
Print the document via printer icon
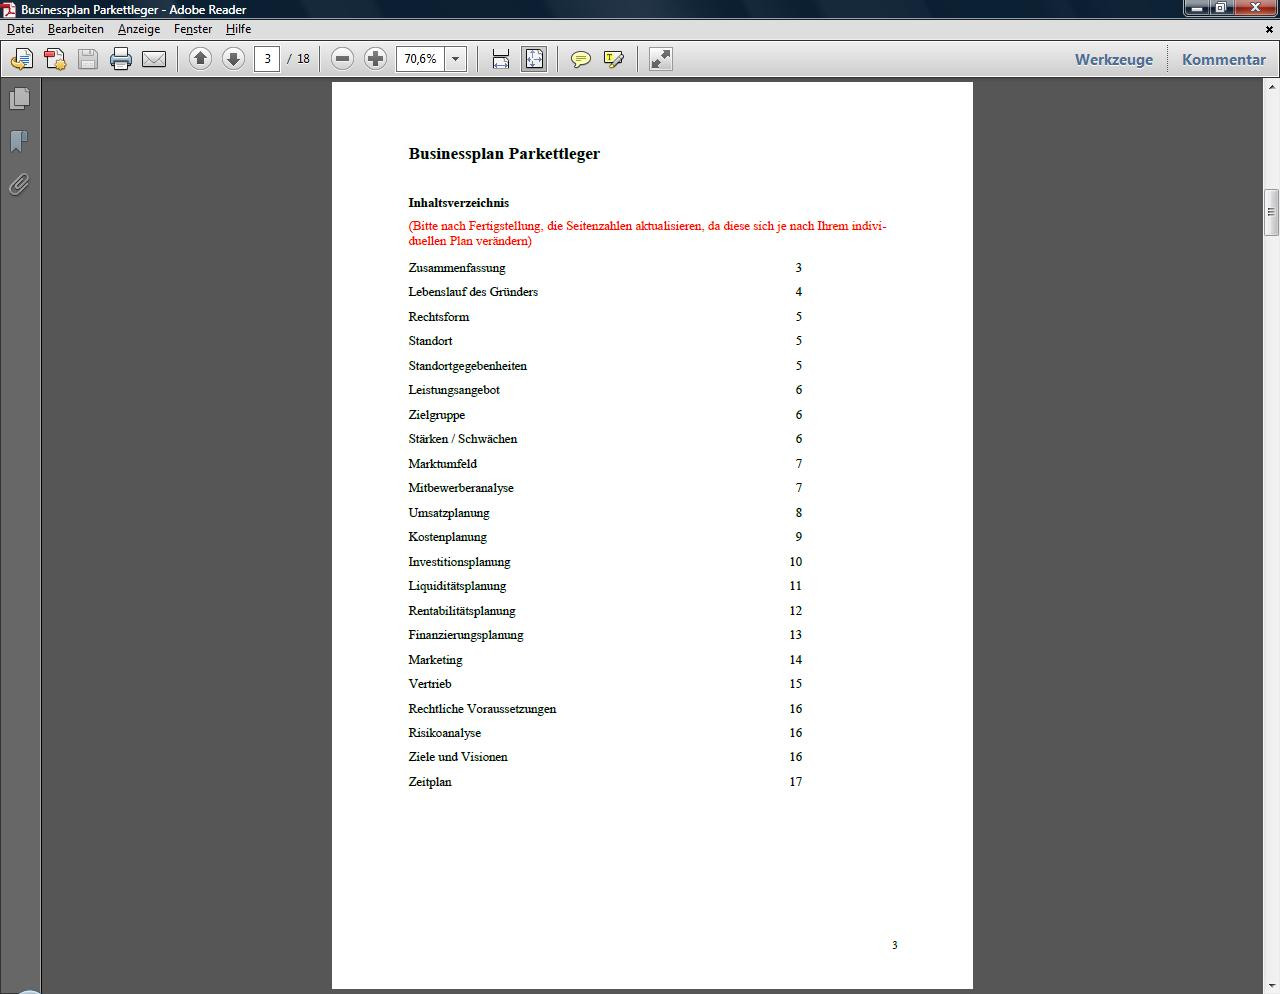pyautogui.click(x=121, y=59)
